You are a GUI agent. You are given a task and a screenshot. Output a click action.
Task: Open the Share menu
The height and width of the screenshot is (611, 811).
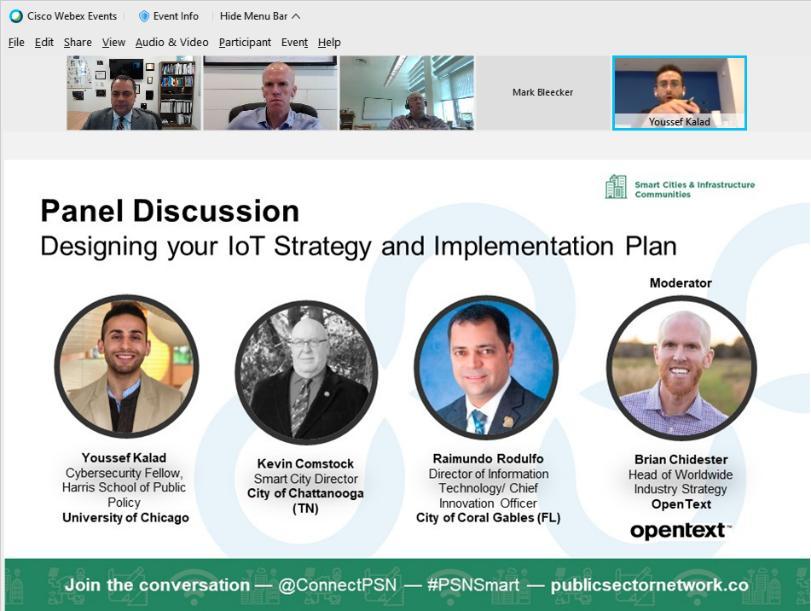78,42
